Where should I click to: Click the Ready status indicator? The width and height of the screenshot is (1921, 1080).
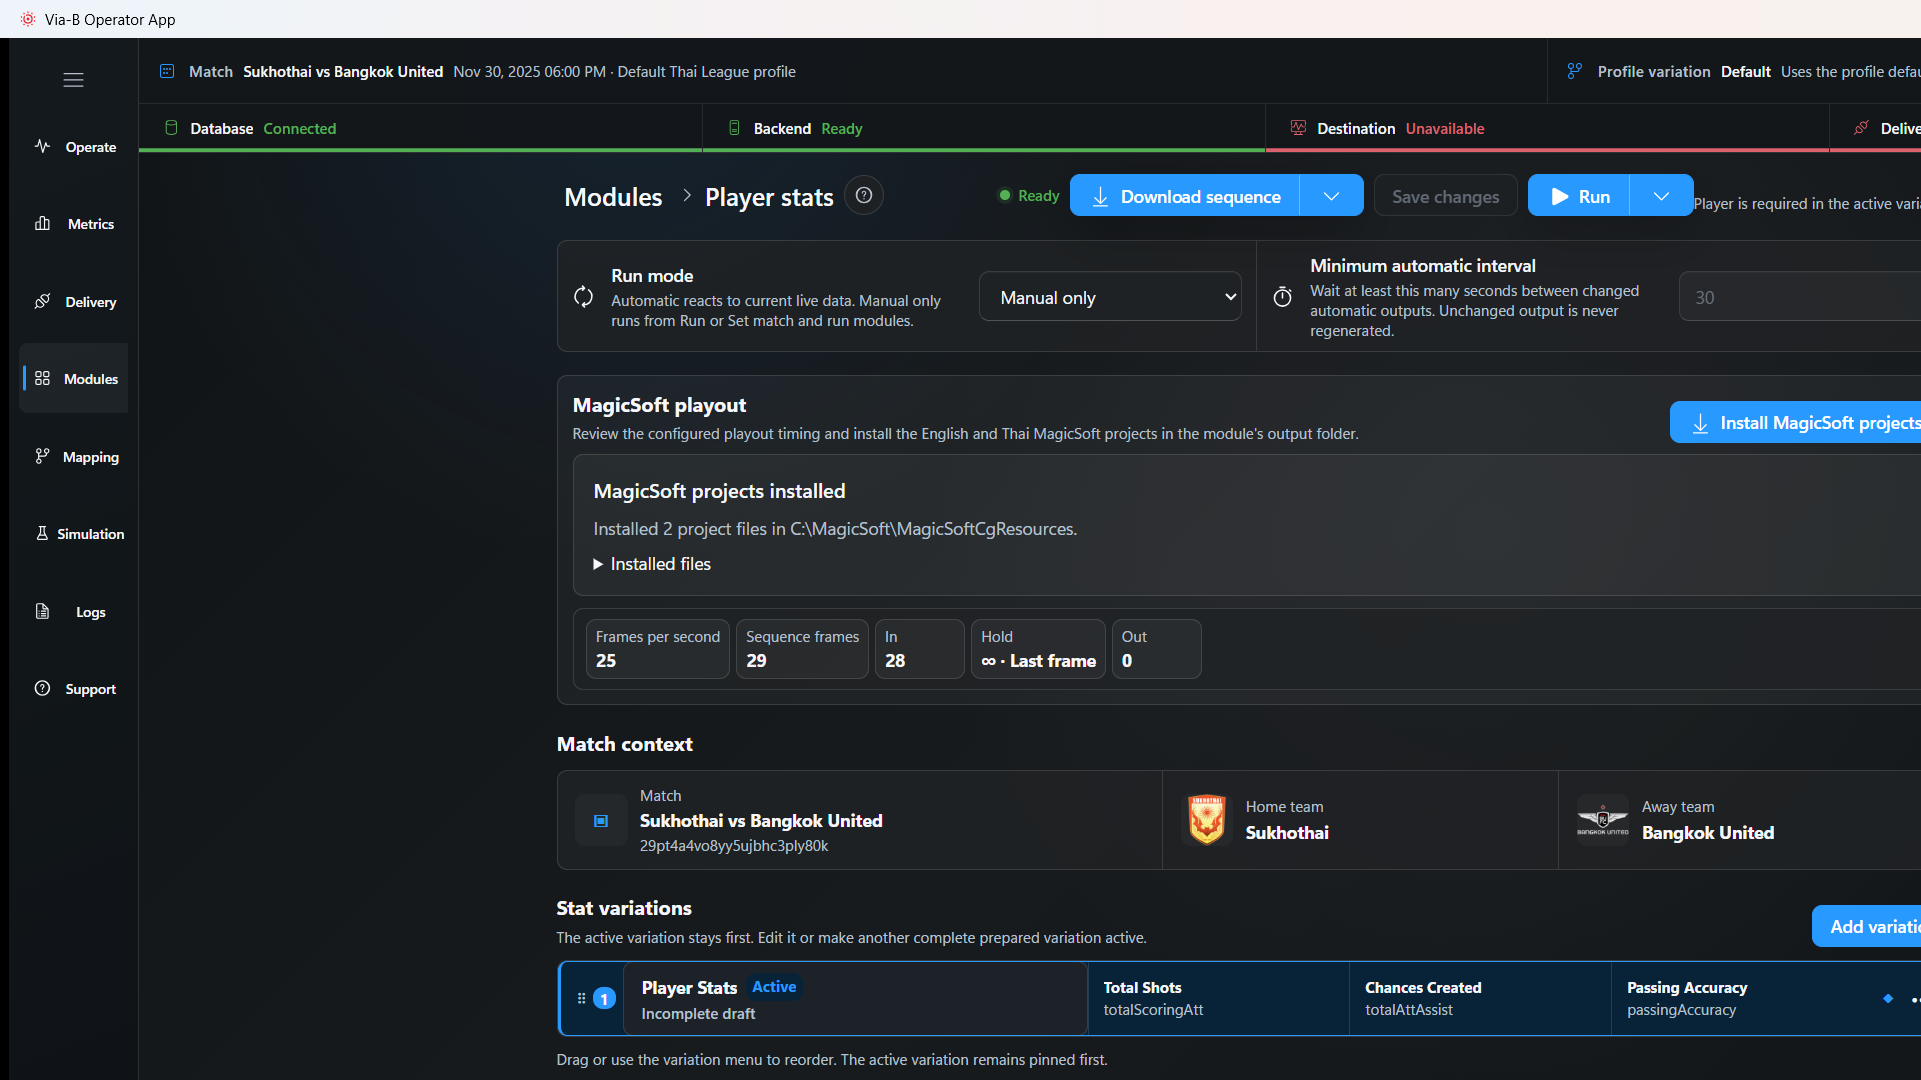coord(1029,196)
